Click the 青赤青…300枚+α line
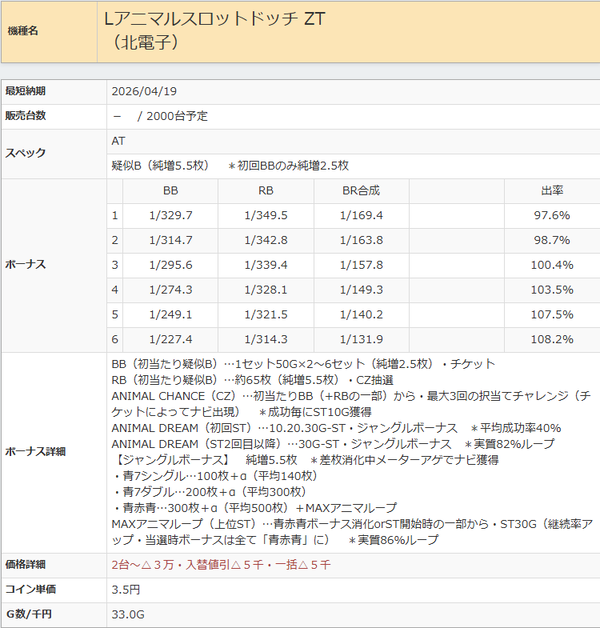This screenshot has width=600, height=628. point(254,508)
